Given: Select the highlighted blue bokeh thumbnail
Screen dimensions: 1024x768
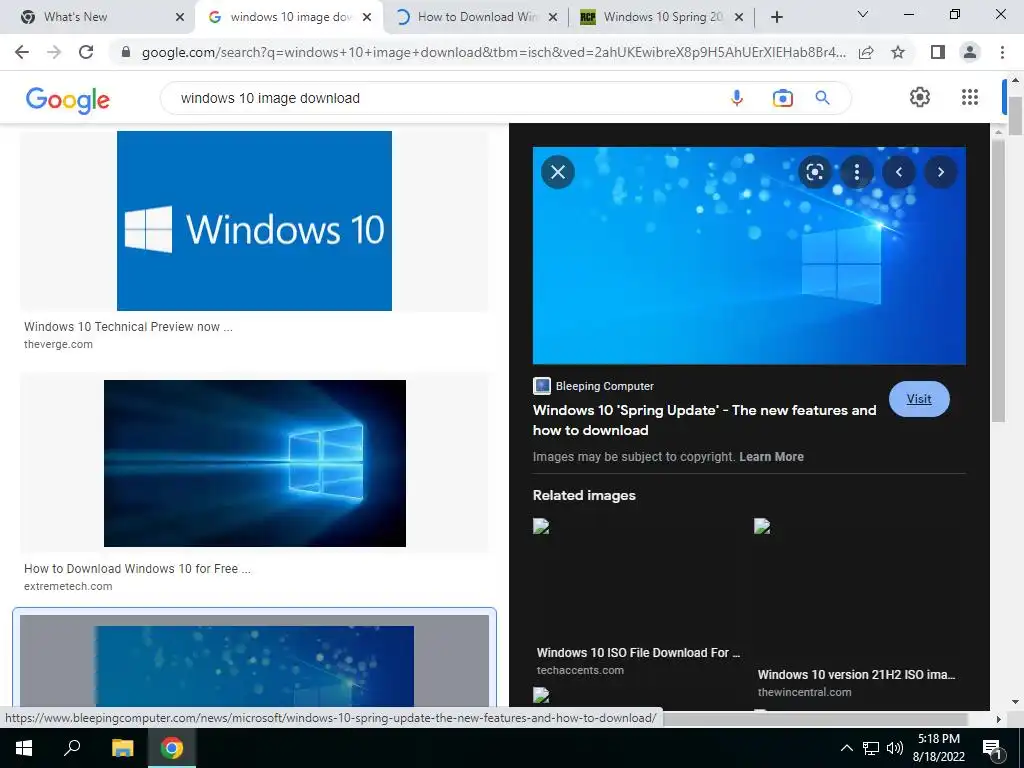Looking at the screenshot, I should (x=255, y=663).
